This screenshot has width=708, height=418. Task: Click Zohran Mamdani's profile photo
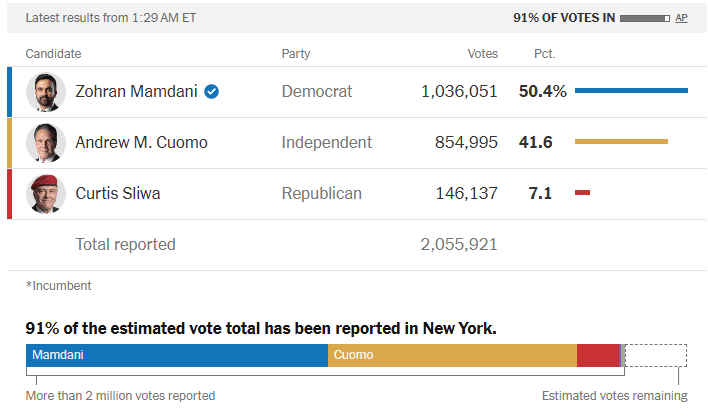click(x=46, y=92)
